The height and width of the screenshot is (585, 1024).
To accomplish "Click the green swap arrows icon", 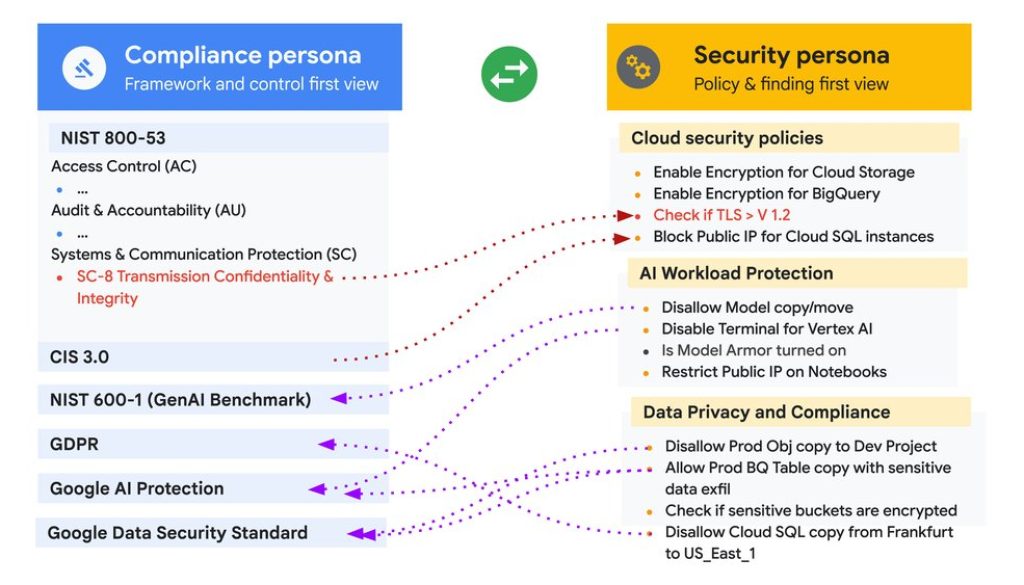I will (x=509, y=74).
